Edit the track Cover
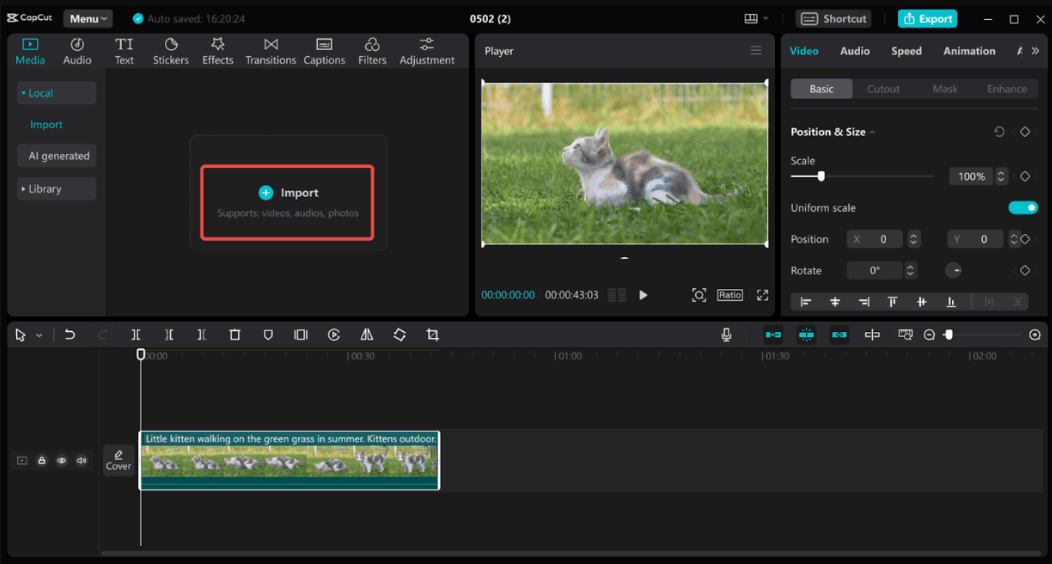 point(119,460)
